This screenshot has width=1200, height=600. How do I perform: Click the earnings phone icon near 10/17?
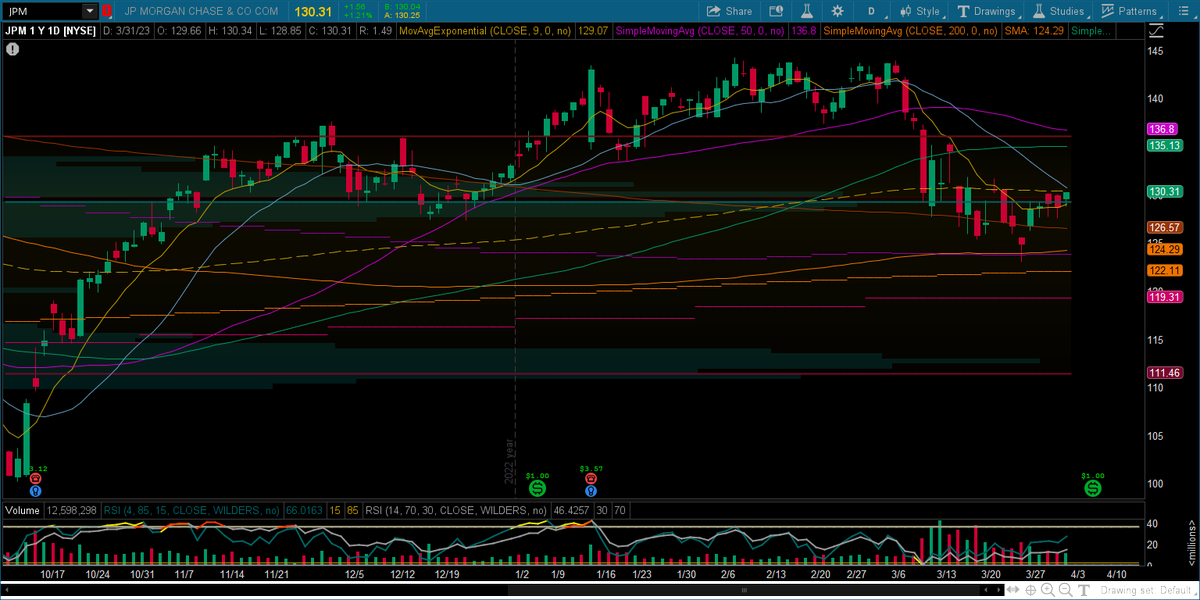(36, 479)
